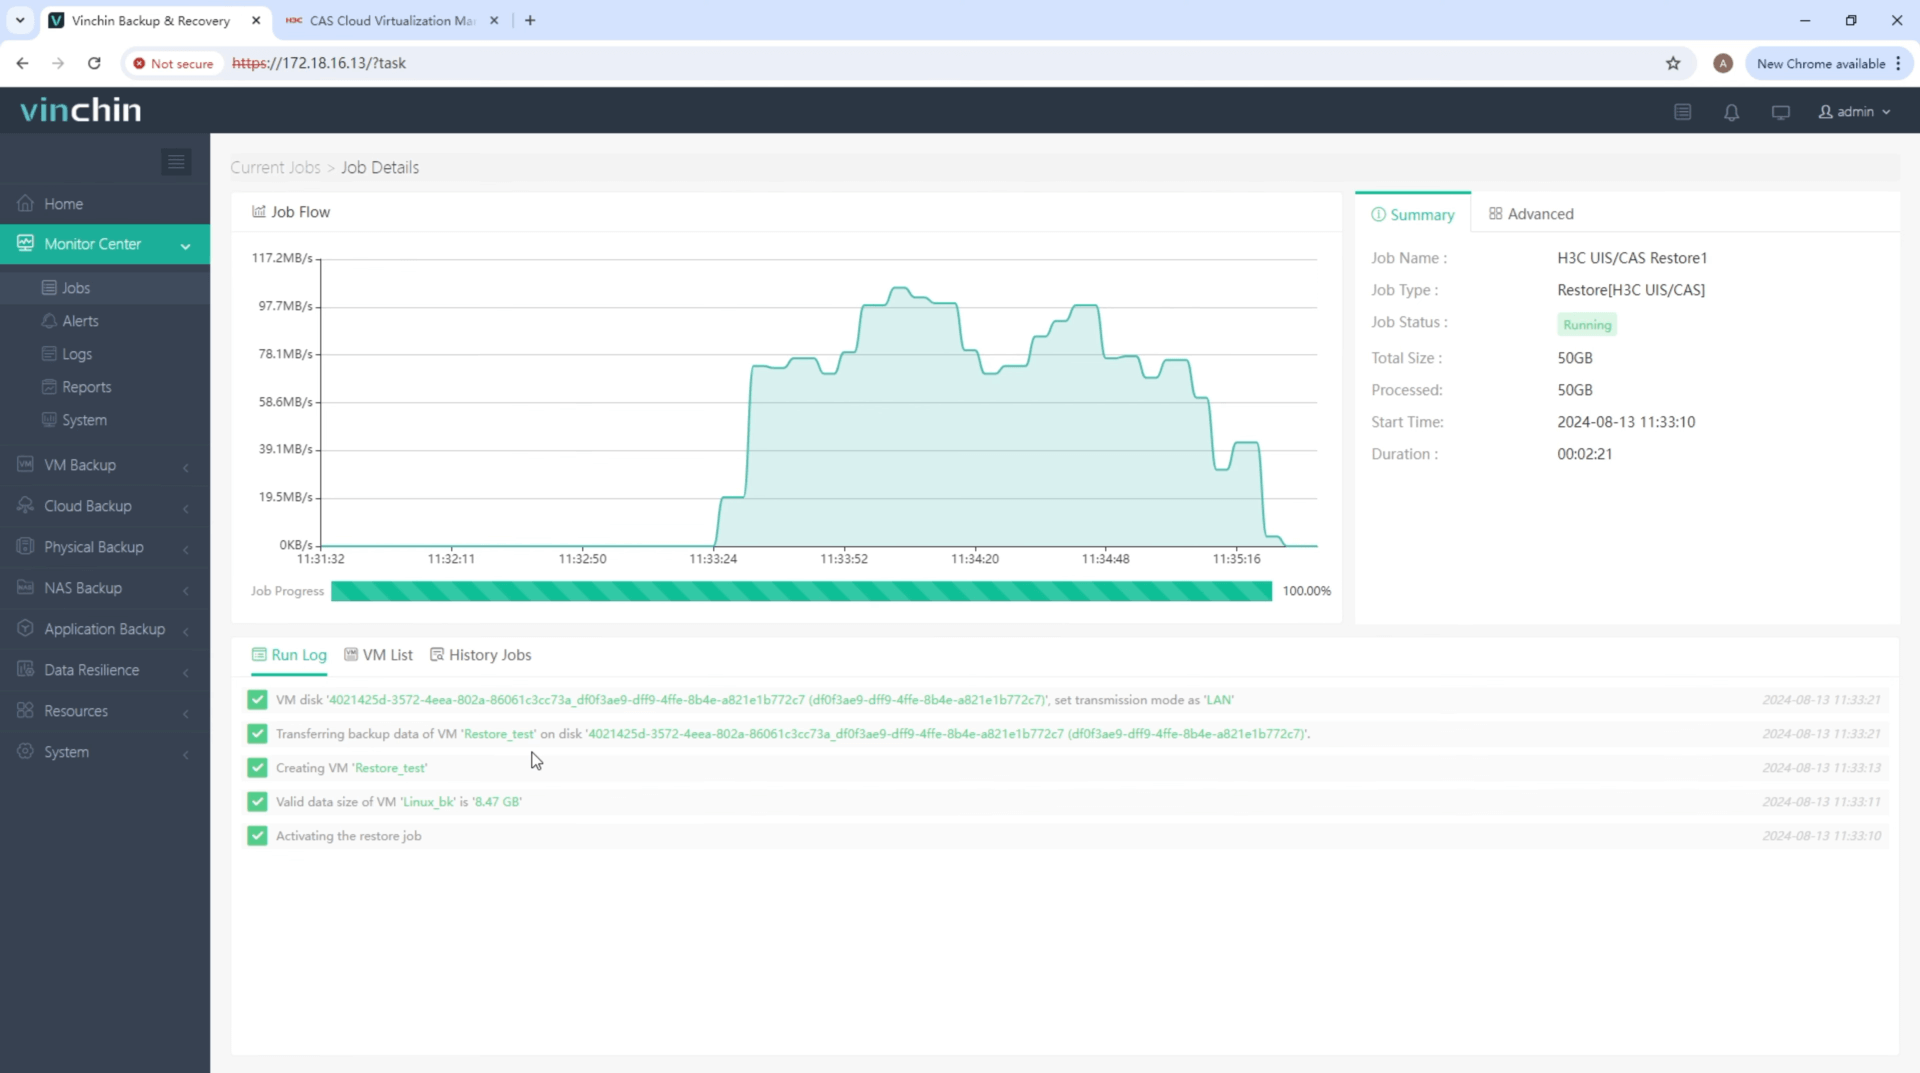
Task: Click the 'Restore_test' link in Creating VM entry
Action: click(390, 768)
